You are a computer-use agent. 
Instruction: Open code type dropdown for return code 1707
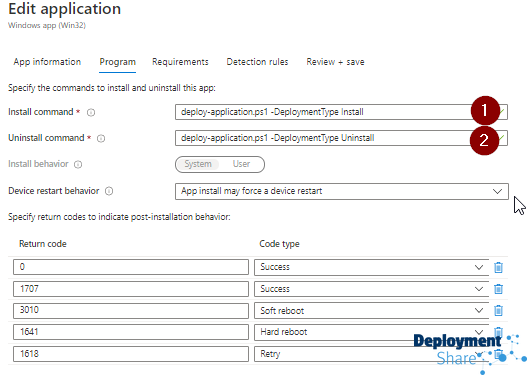click(x=371, y=289)
